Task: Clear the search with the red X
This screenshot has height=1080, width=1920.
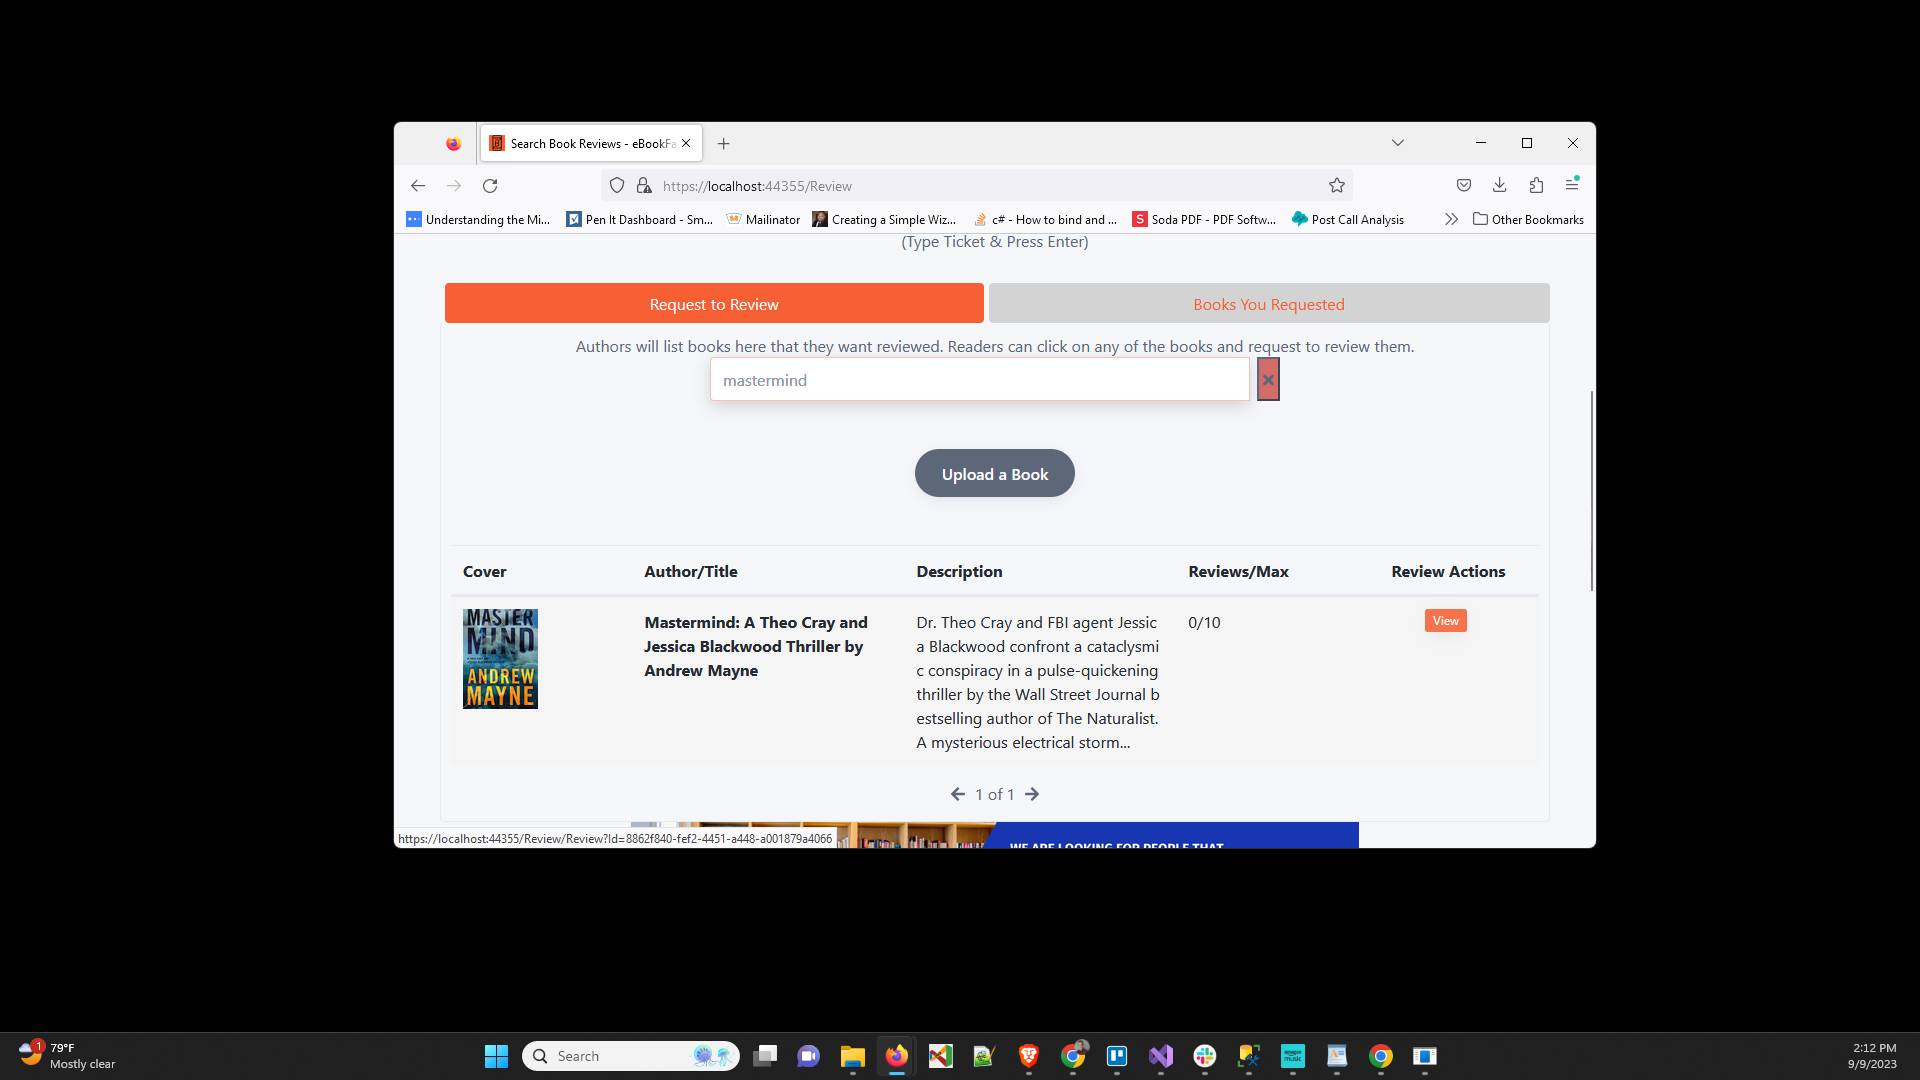Action: click(1268, 379)
